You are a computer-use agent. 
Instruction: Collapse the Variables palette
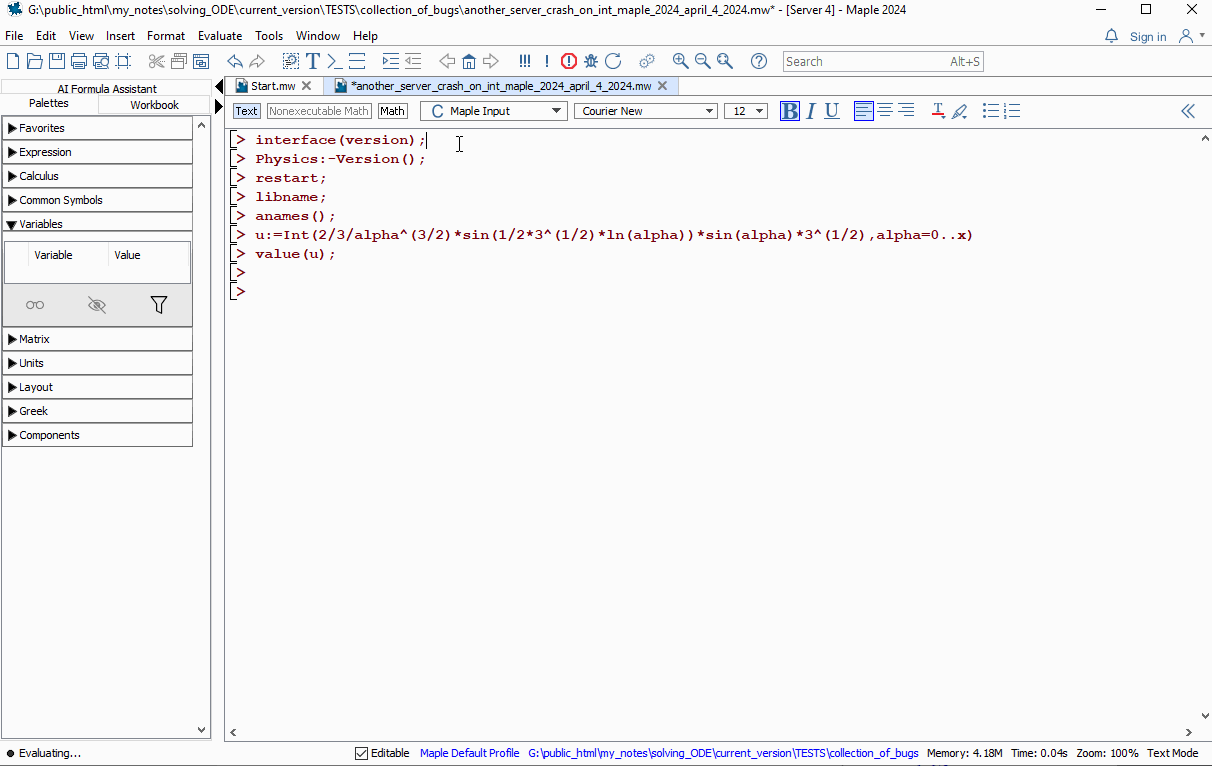[x=98, y=224]
